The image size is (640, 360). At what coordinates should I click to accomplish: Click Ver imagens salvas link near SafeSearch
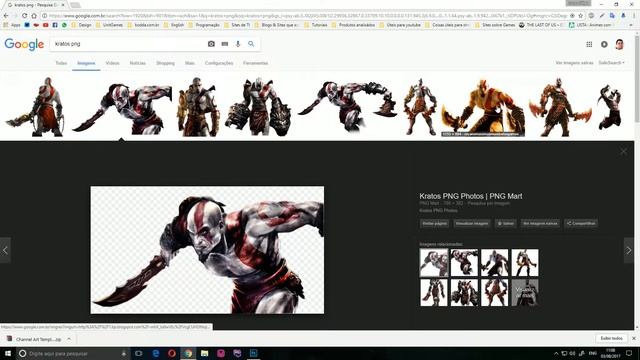pos(574,63)
